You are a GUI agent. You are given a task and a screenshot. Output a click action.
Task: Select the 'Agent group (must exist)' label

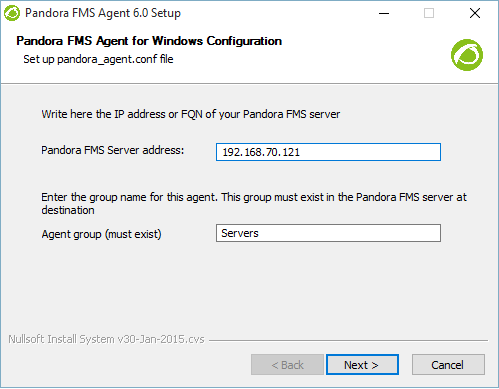(101, 234)
